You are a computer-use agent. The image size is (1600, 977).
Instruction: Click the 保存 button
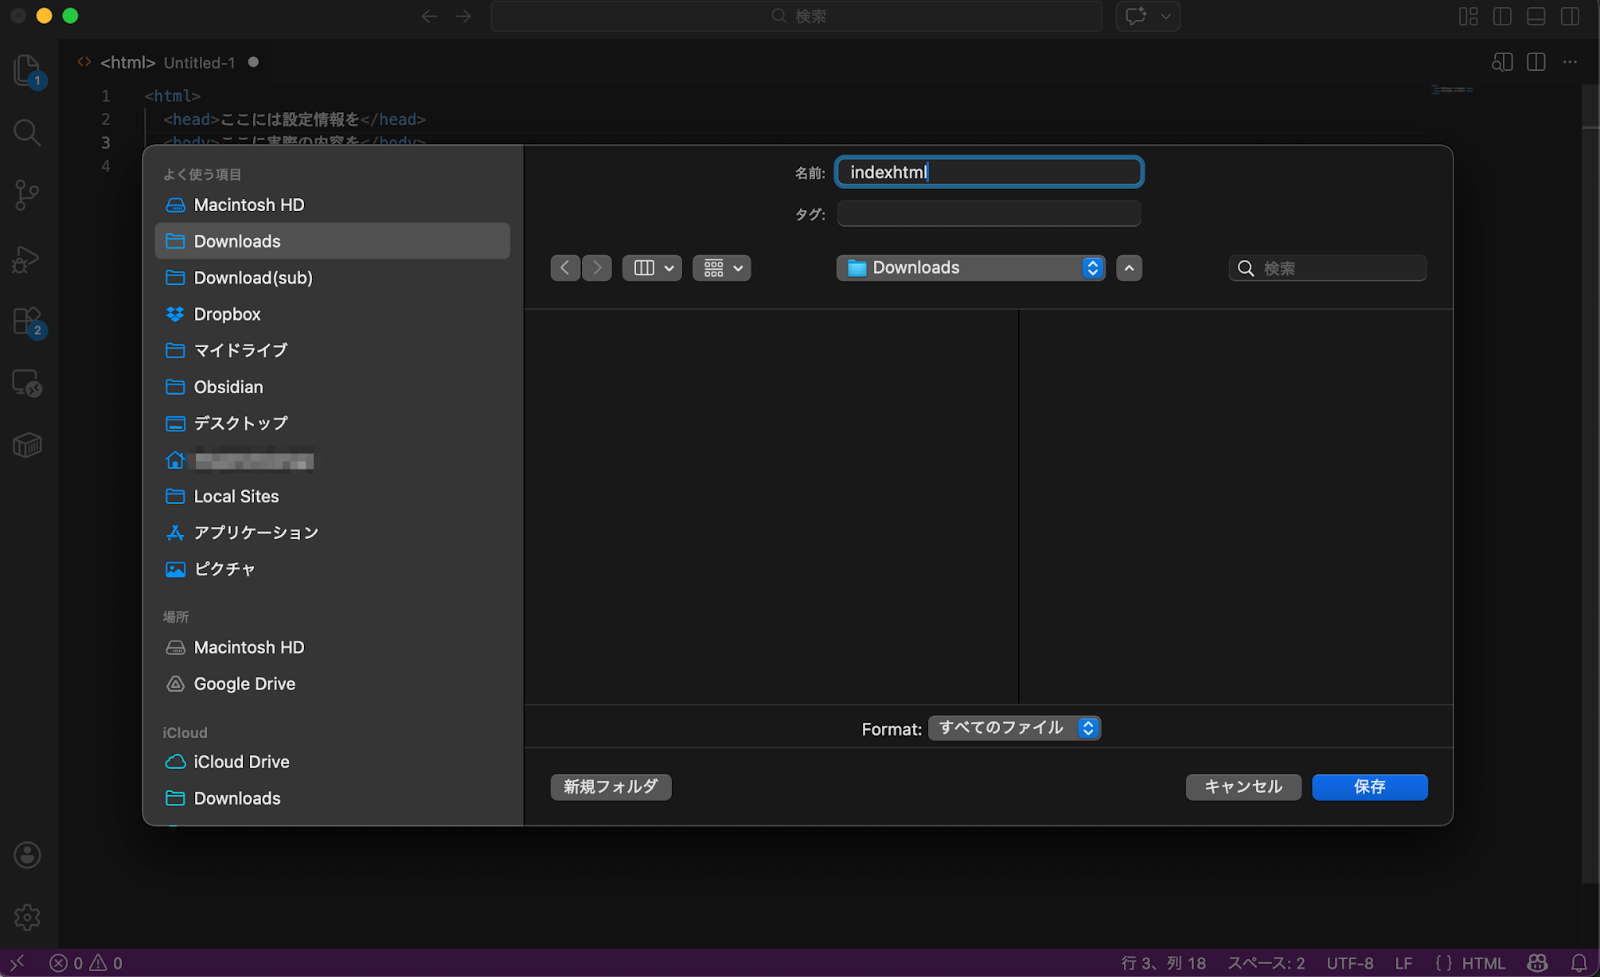(1369, 787)
